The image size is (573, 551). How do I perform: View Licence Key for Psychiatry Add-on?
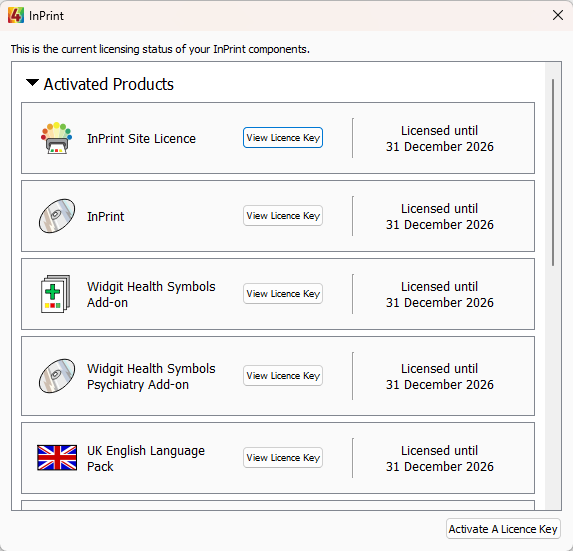(x=283, y=376)
